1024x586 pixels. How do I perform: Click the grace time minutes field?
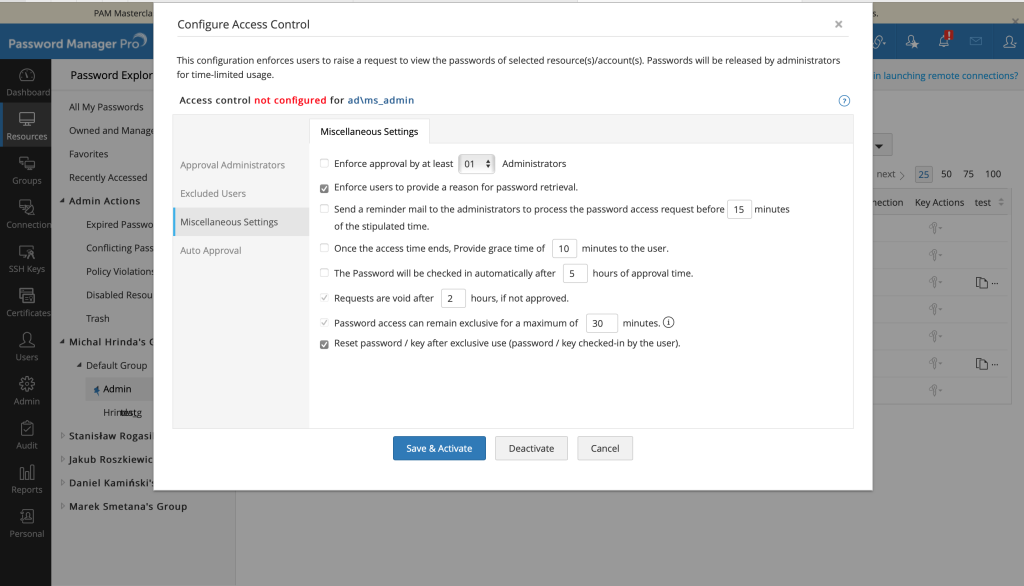(x=564, y=248)
